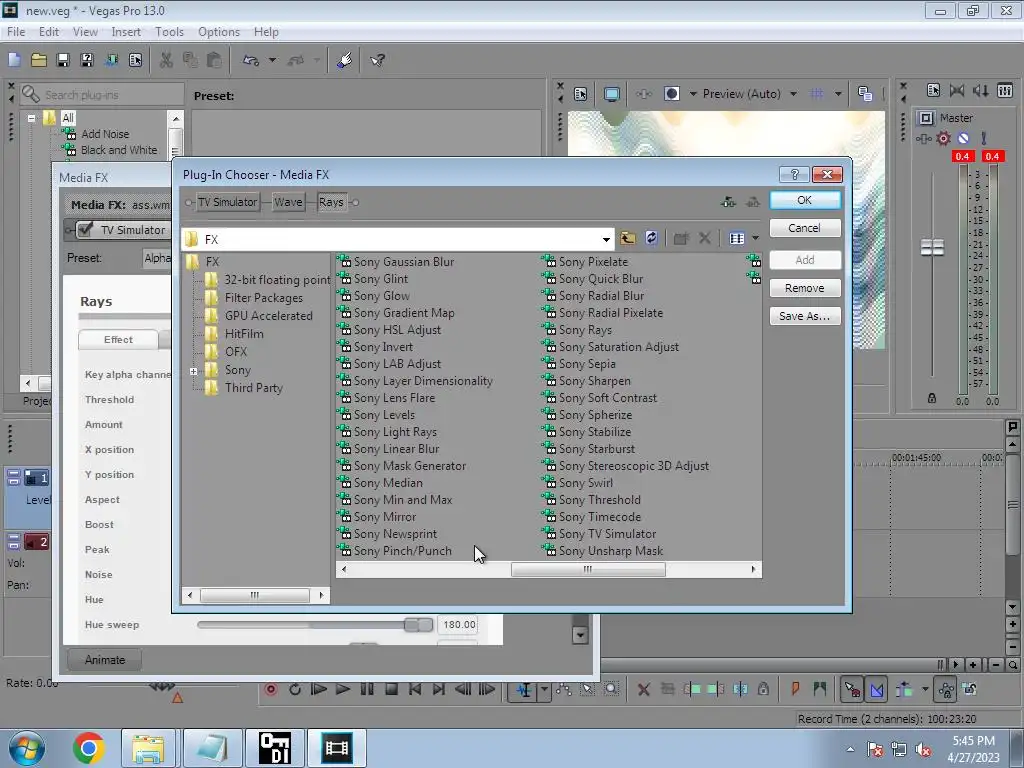Click the Remove button

coord(805,288)
